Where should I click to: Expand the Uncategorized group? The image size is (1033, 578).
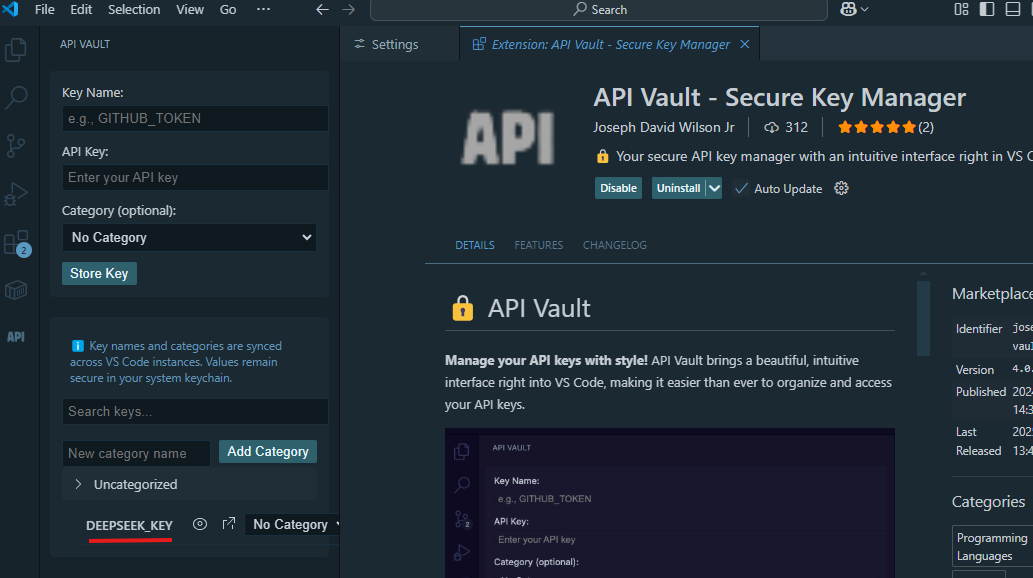coord(78,484)
